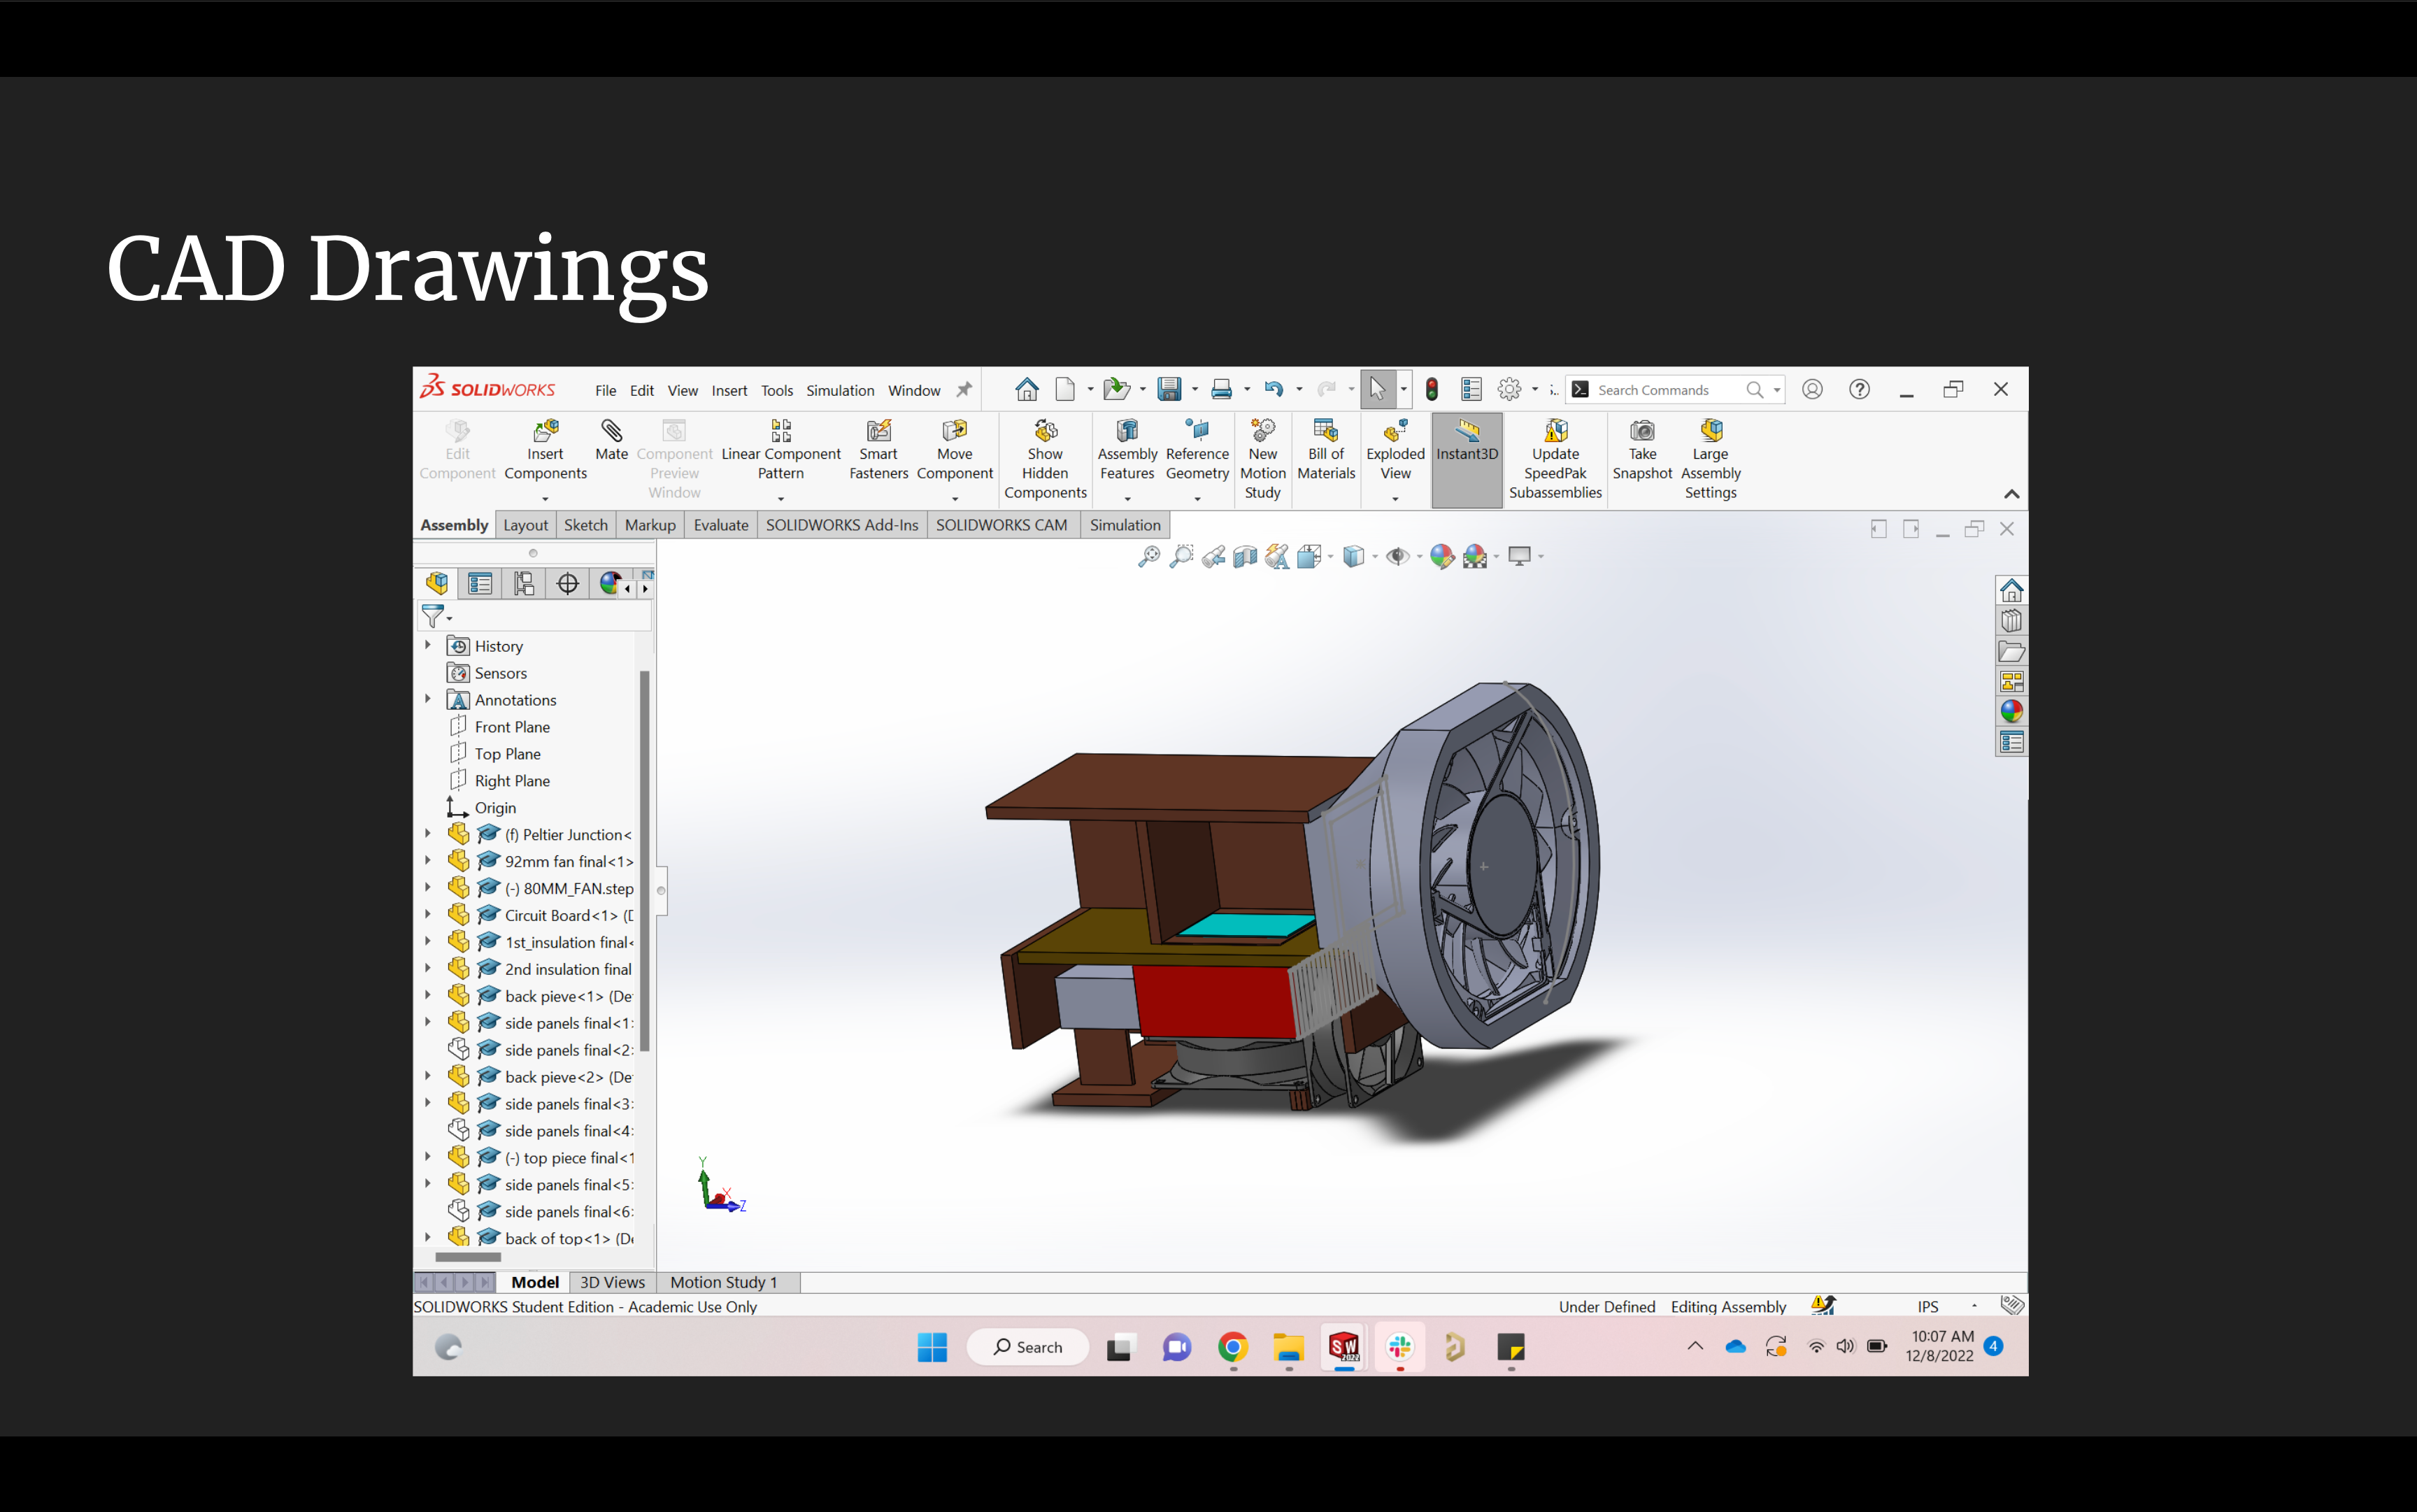
Task: Click the IPS unit system button
Action: pyautogui.click(x=1927, y=1306)
